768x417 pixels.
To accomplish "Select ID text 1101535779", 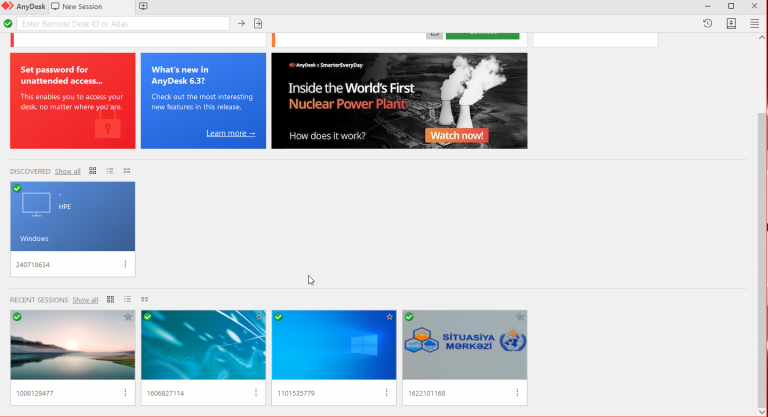I will point(296,393).
